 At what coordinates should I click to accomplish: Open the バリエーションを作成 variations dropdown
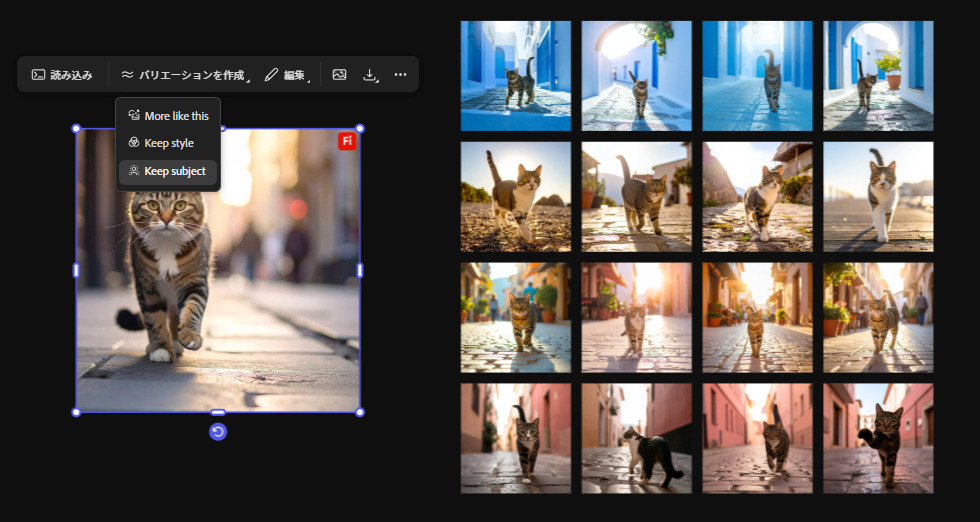(186, 75)
